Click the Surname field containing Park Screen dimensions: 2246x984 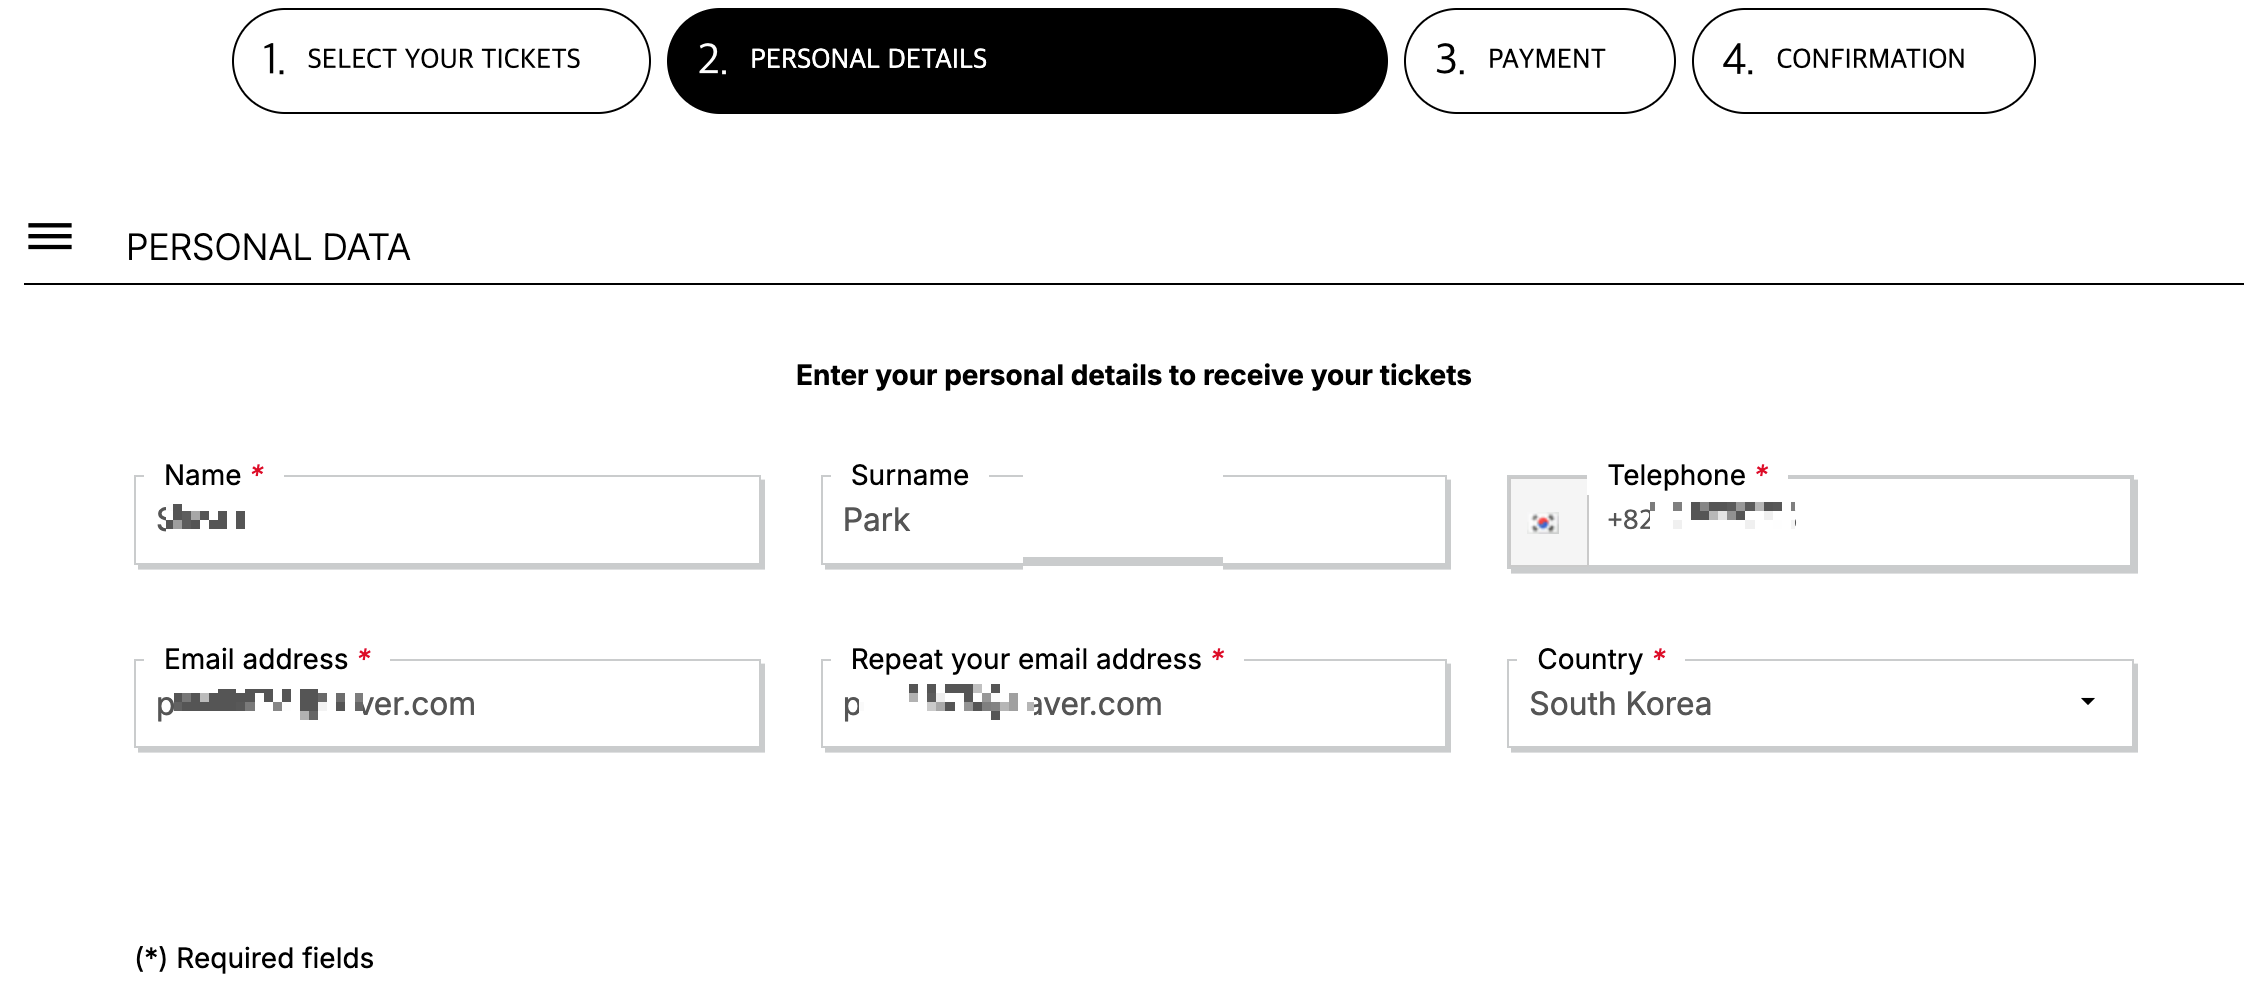point(1134,520)
